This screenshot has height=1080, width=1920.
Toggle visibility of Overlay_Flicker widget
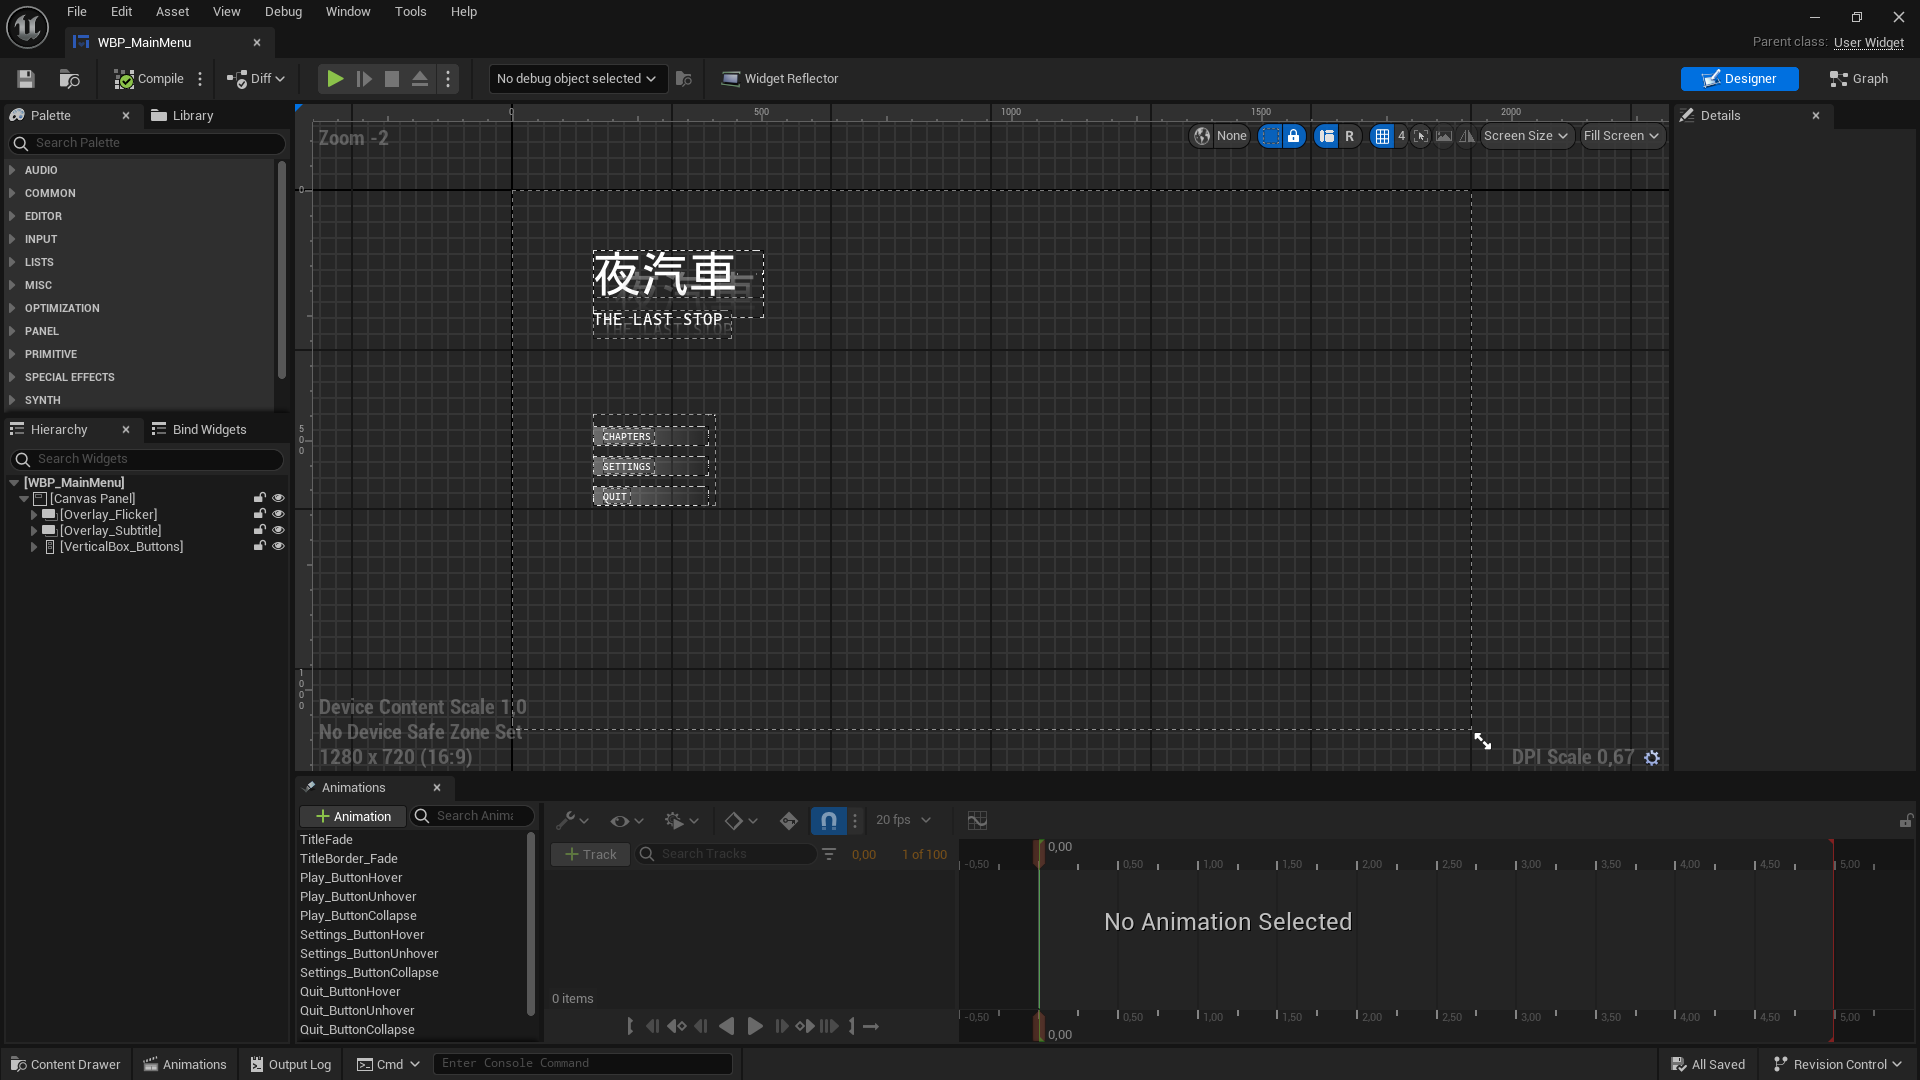(279, 514)
